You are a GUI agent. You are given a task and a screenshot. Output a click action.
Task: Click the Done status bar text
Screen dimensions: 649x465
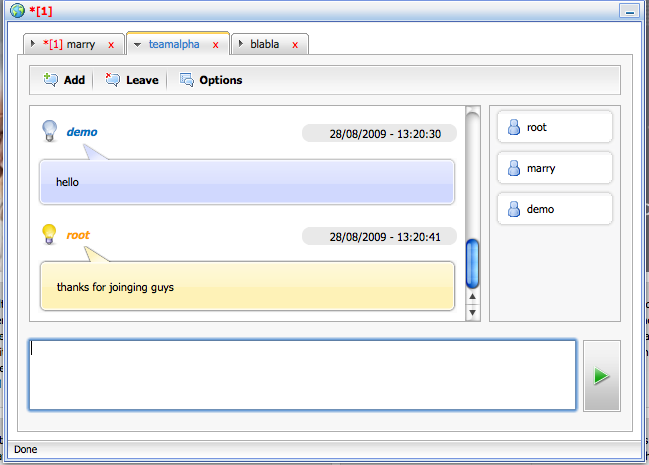[26, 450]
